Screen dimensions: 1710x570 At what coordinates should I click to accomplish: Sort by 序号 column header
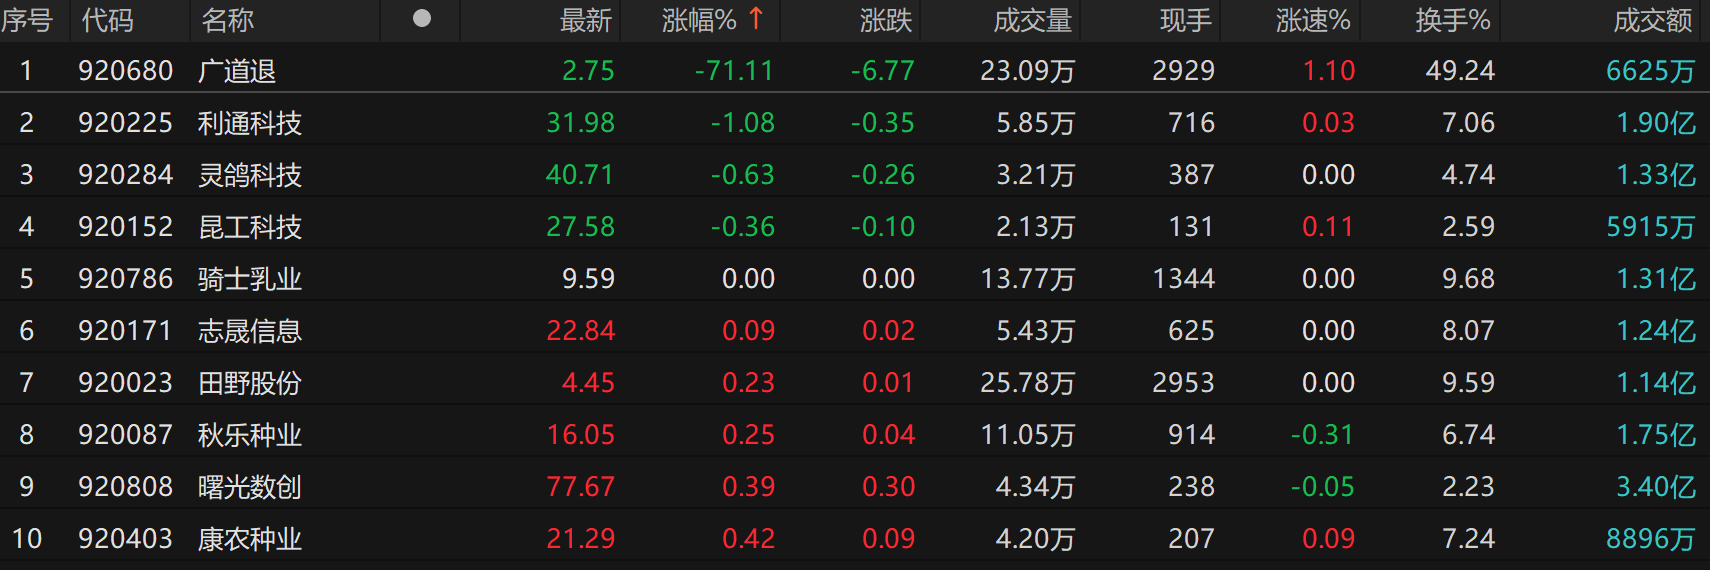[27, 20]
